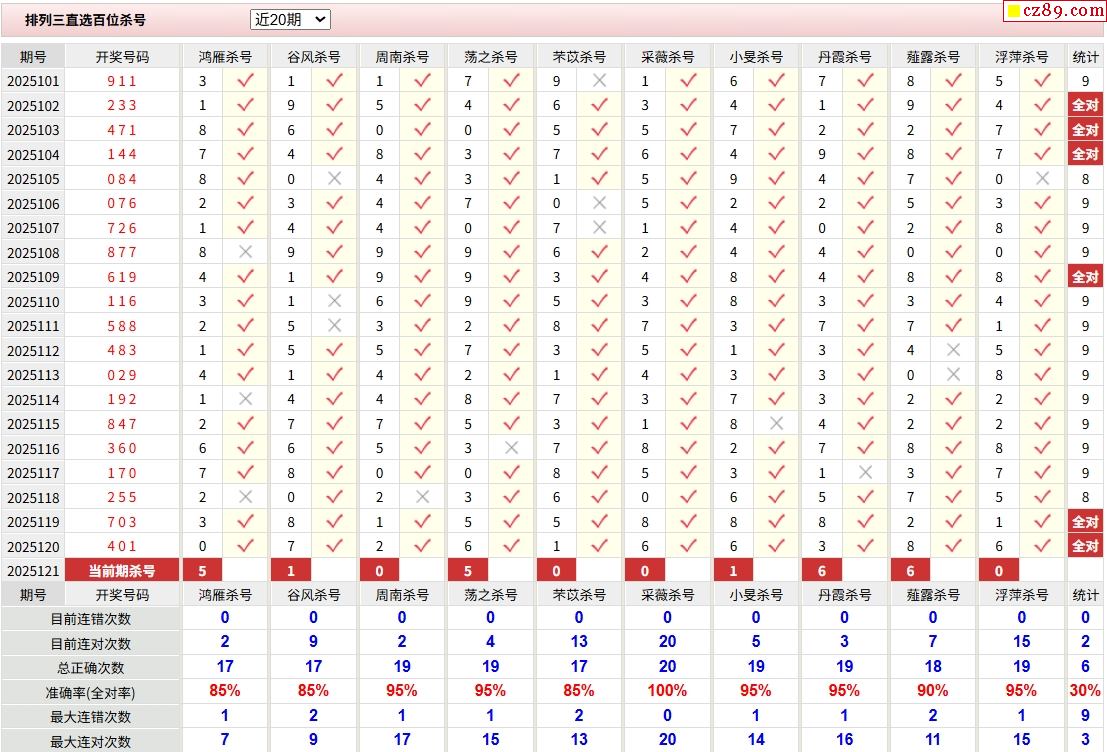This screenshot has width=1107, height=752.
Task: Click the 90% accuracy value under 薤露杀号
Action: pyautogui.click(x=933, y=691)
